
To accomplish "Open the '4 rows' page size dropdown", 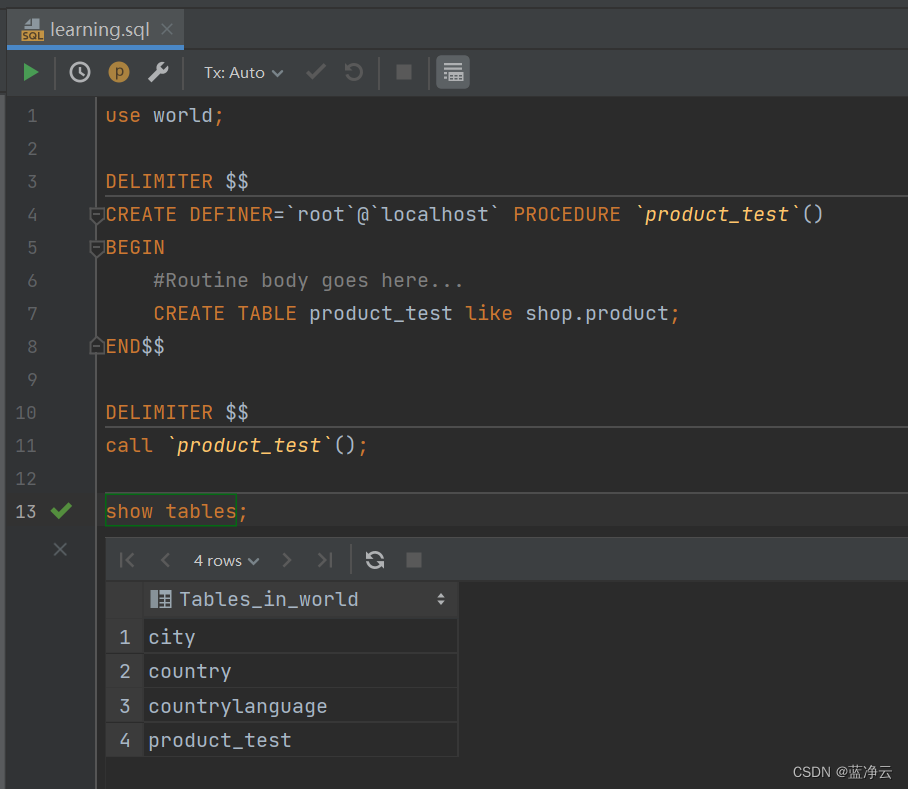I will [x=226, y=560].
